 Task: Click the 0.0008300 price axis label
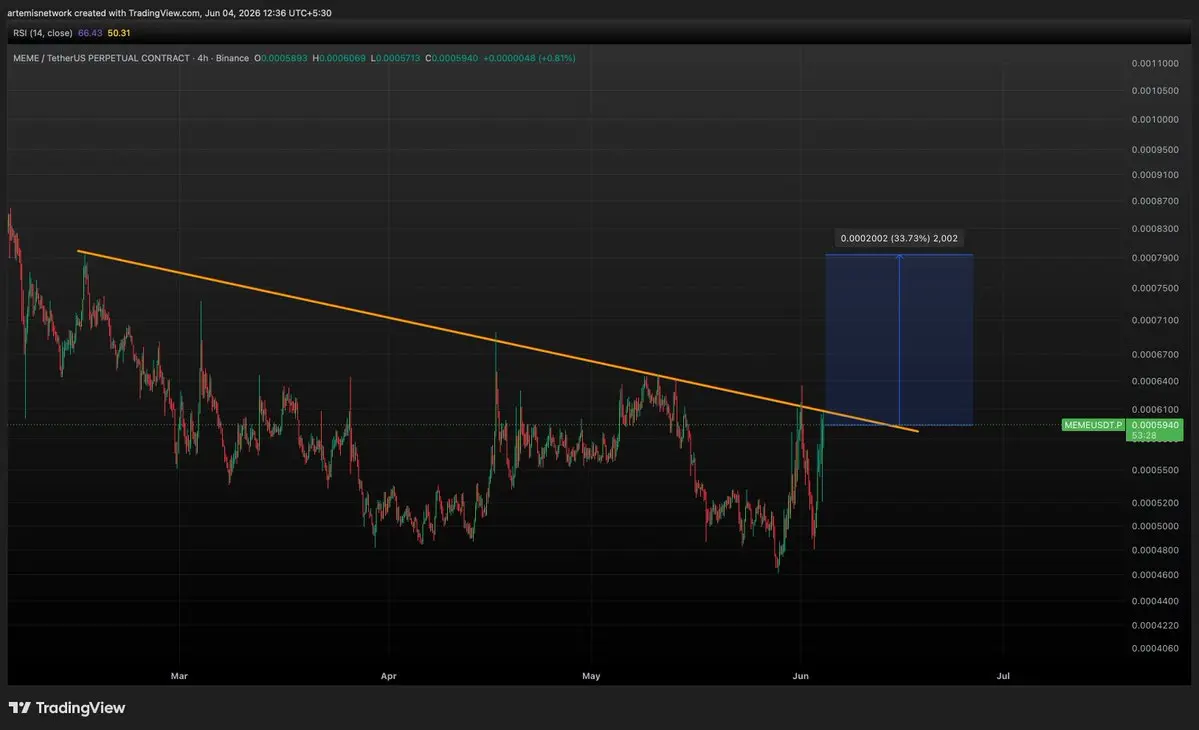pyautogui.click(x=1155, y=229)
